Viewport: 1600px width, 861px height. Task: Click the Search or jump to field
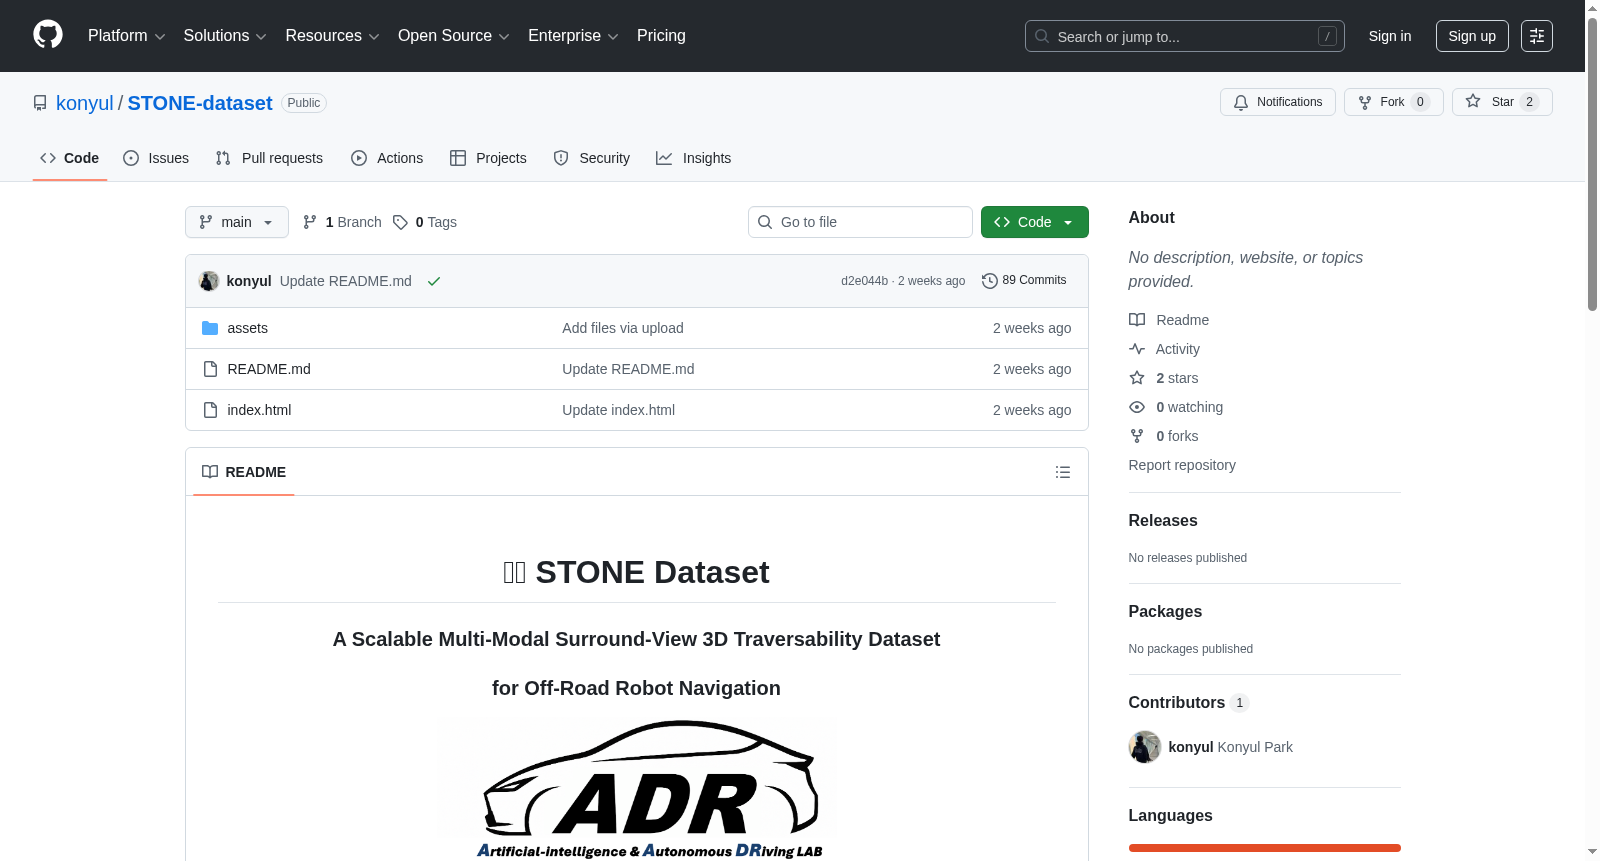pyautogui.click(x=1185, y=36)
